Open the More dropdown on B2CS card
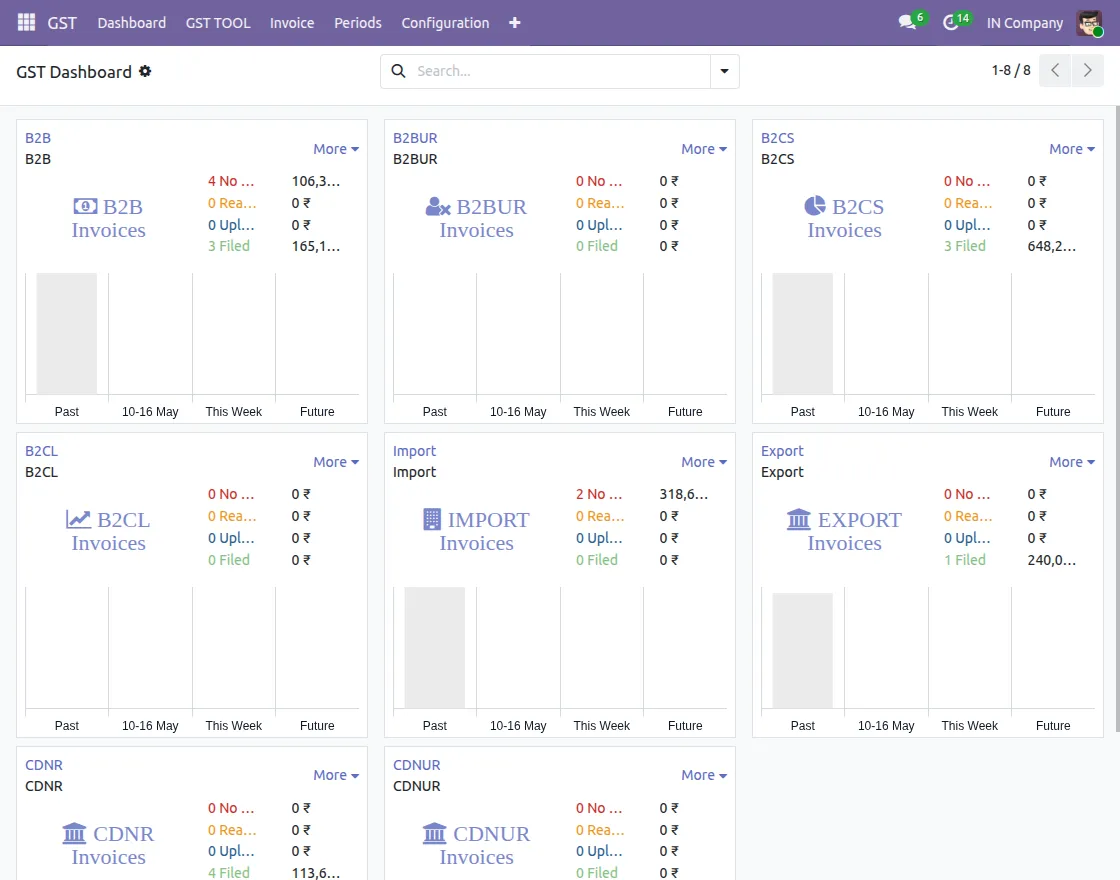The width and height of the screenshot is (1120, 880). pyautogui.click(x=1071, y=149)
